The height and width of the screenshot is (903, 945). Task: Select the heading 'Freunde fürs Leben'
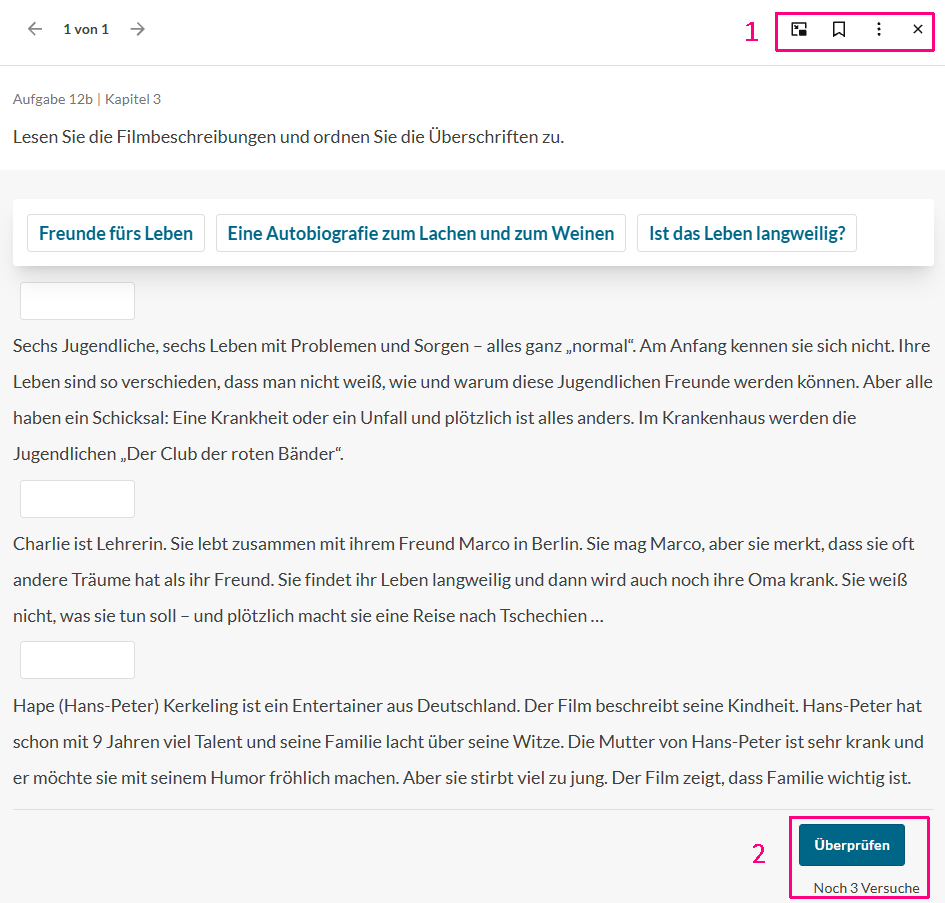coord(116,233)
